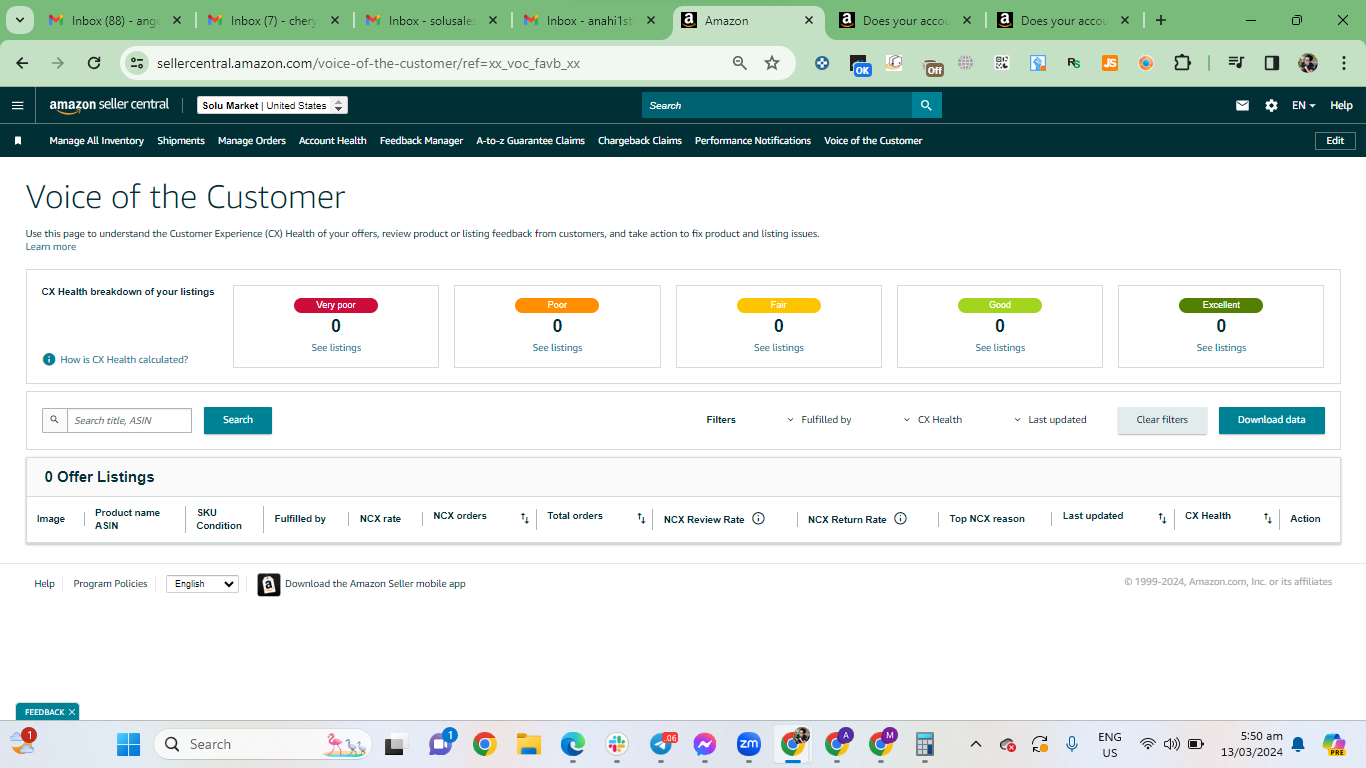This screenshot has height=768, width=1366.
Task: Open the Chrome side panel icon
Action: coord(1272,63)
